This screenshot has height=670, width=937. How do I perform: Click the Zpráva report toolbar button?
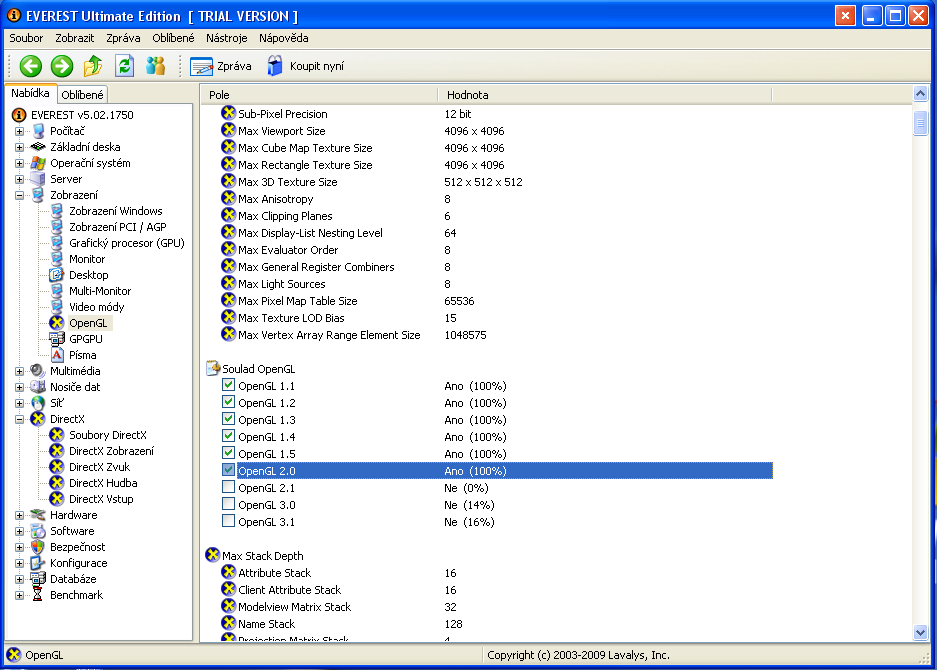tap(221, 66)
